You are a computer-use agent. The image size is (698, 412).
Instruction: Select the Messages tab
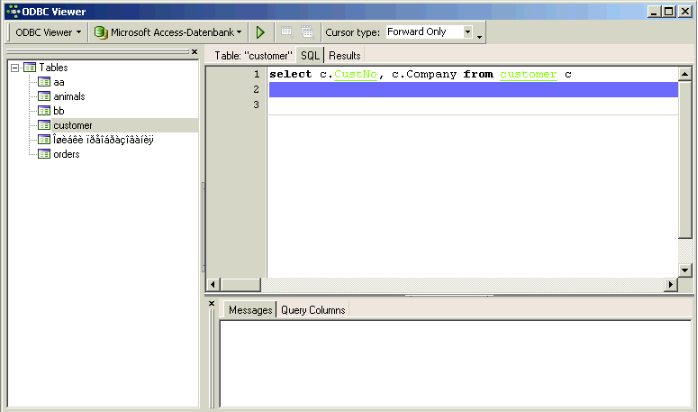[x=250, y=310]
